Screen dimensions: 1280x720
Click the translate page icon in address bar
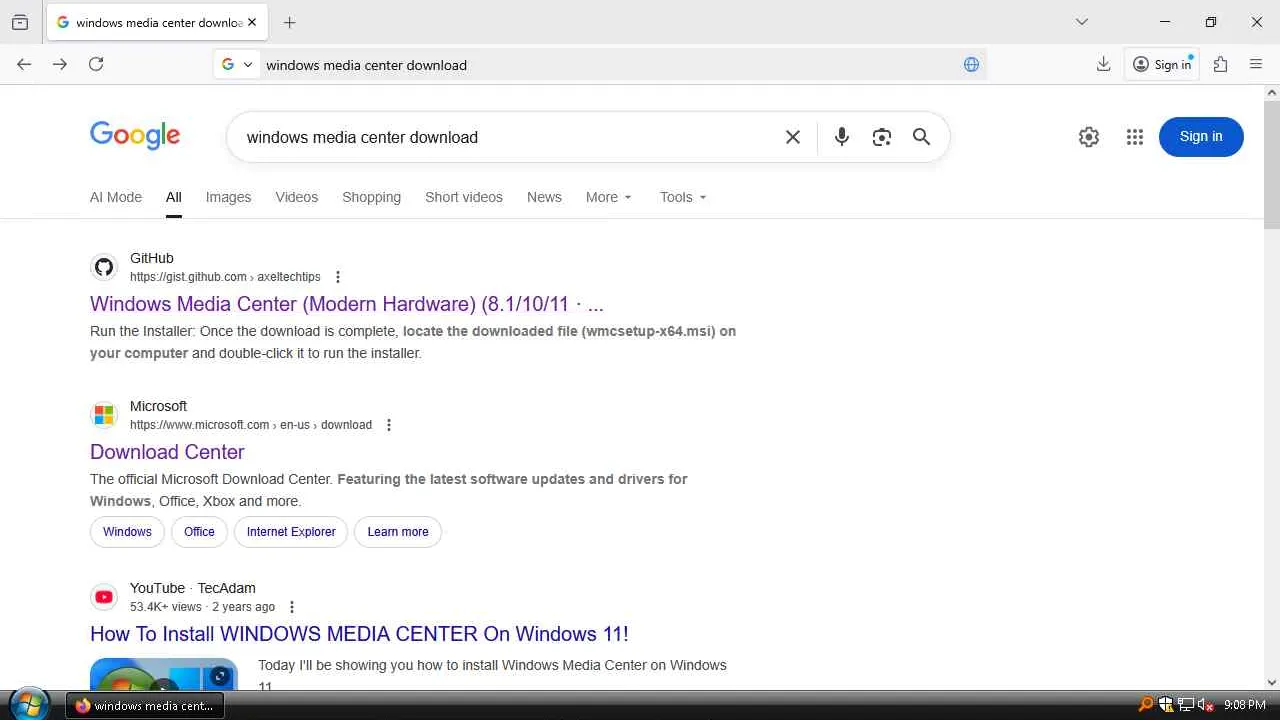[x=971, y=64]
